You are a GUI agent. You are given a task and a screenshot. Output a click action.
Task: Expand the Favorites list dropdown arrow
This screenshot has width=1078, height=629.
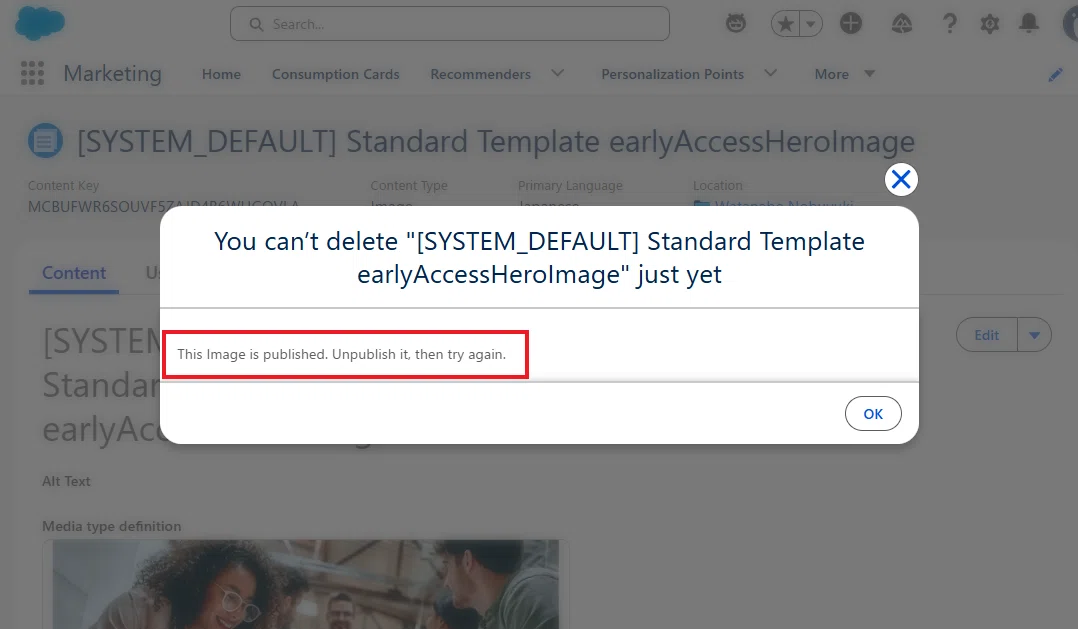click(811, 24)
